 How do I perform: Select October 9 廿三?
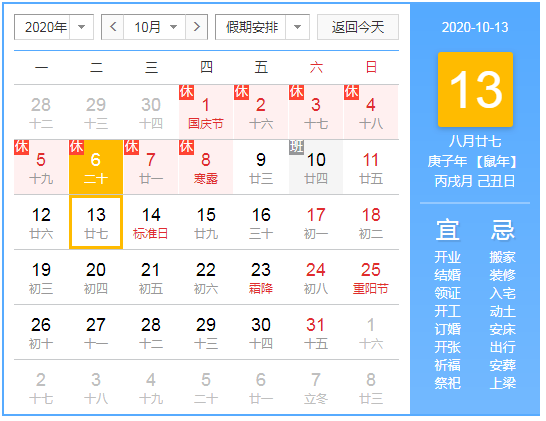click(261, 167)
